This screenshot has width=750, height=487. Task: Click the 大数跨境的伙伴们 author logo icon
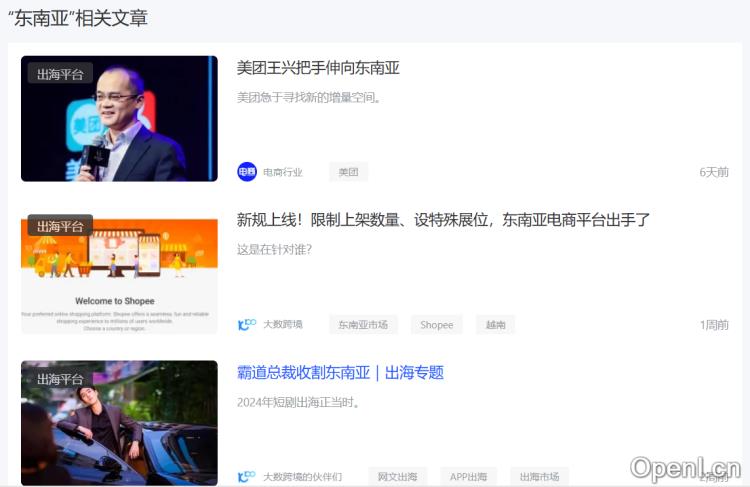tap(247, 477)
